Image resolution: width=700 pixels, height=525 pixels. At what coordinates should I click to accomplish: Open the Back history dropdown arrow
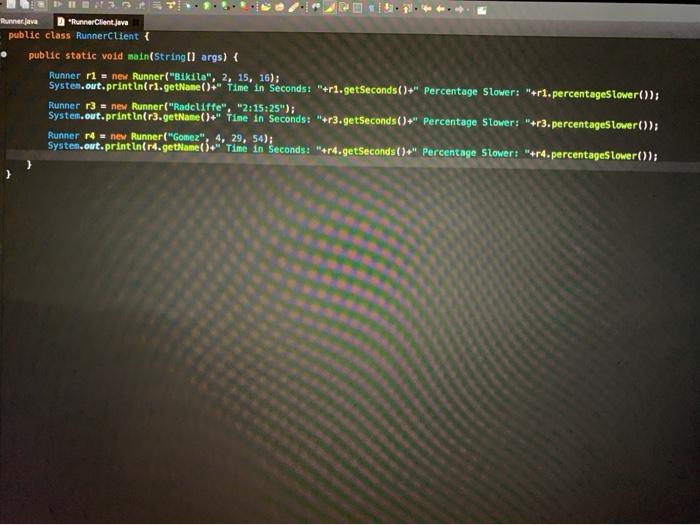(449, 9)
